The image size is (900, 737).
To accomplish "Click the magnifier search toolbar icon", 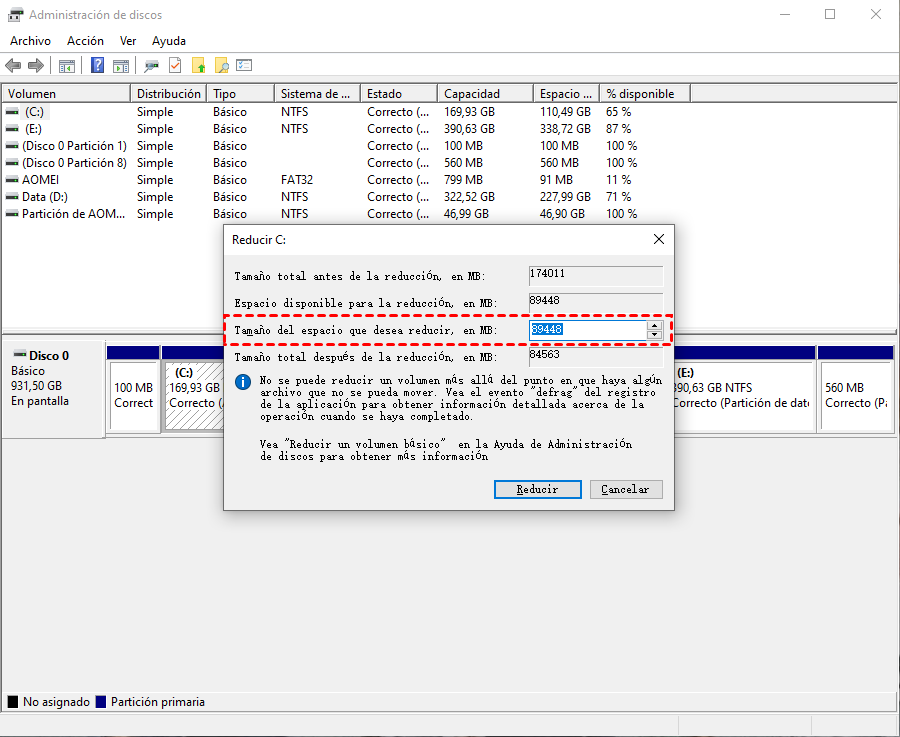I will click(x=222, y=66).
